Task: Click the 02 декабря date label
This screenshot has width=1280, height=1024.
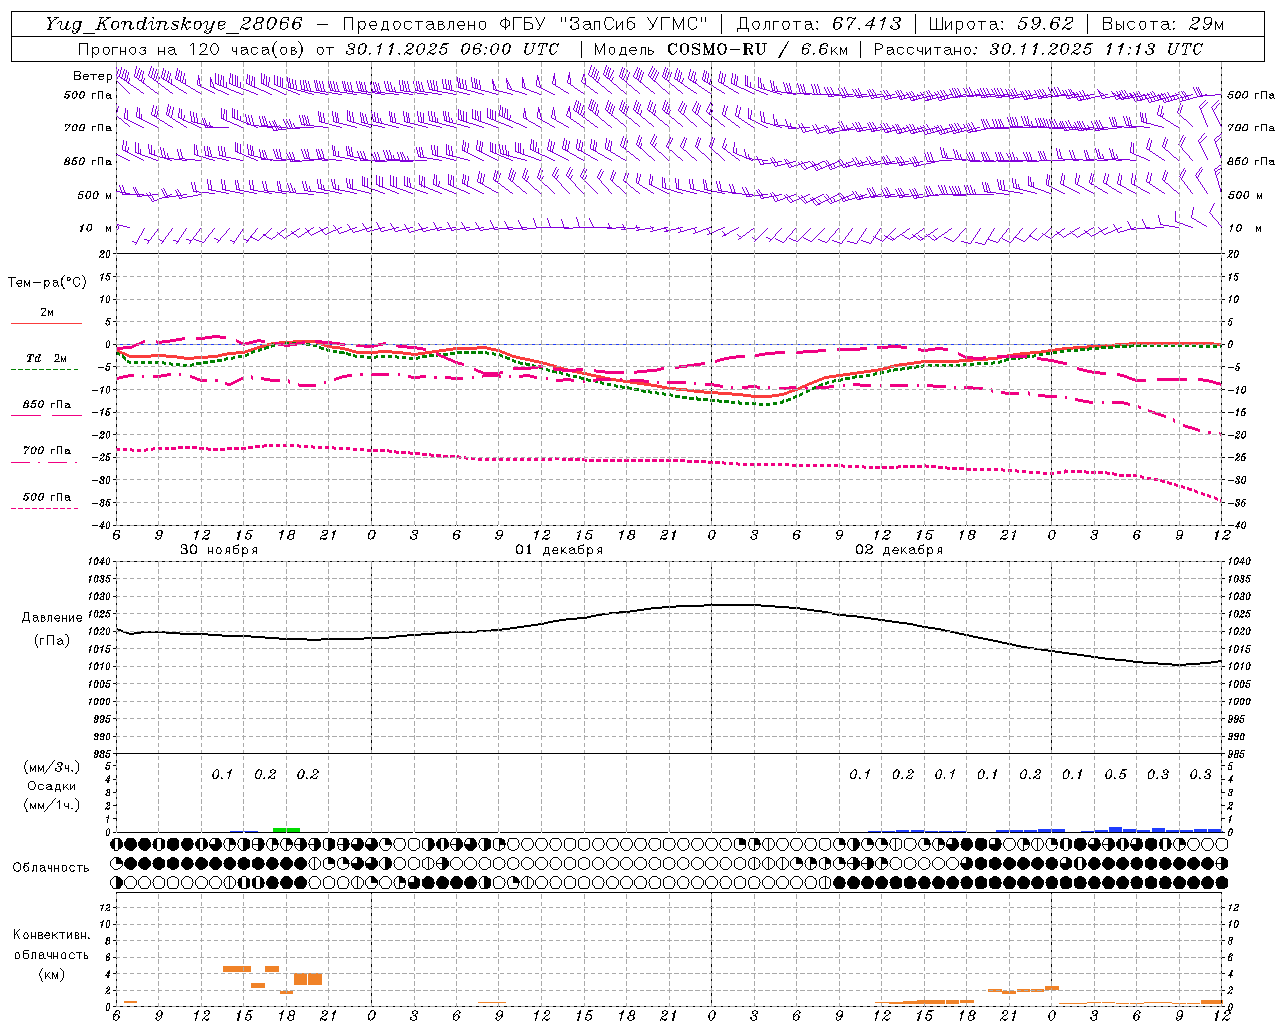Action: [899, 550]
